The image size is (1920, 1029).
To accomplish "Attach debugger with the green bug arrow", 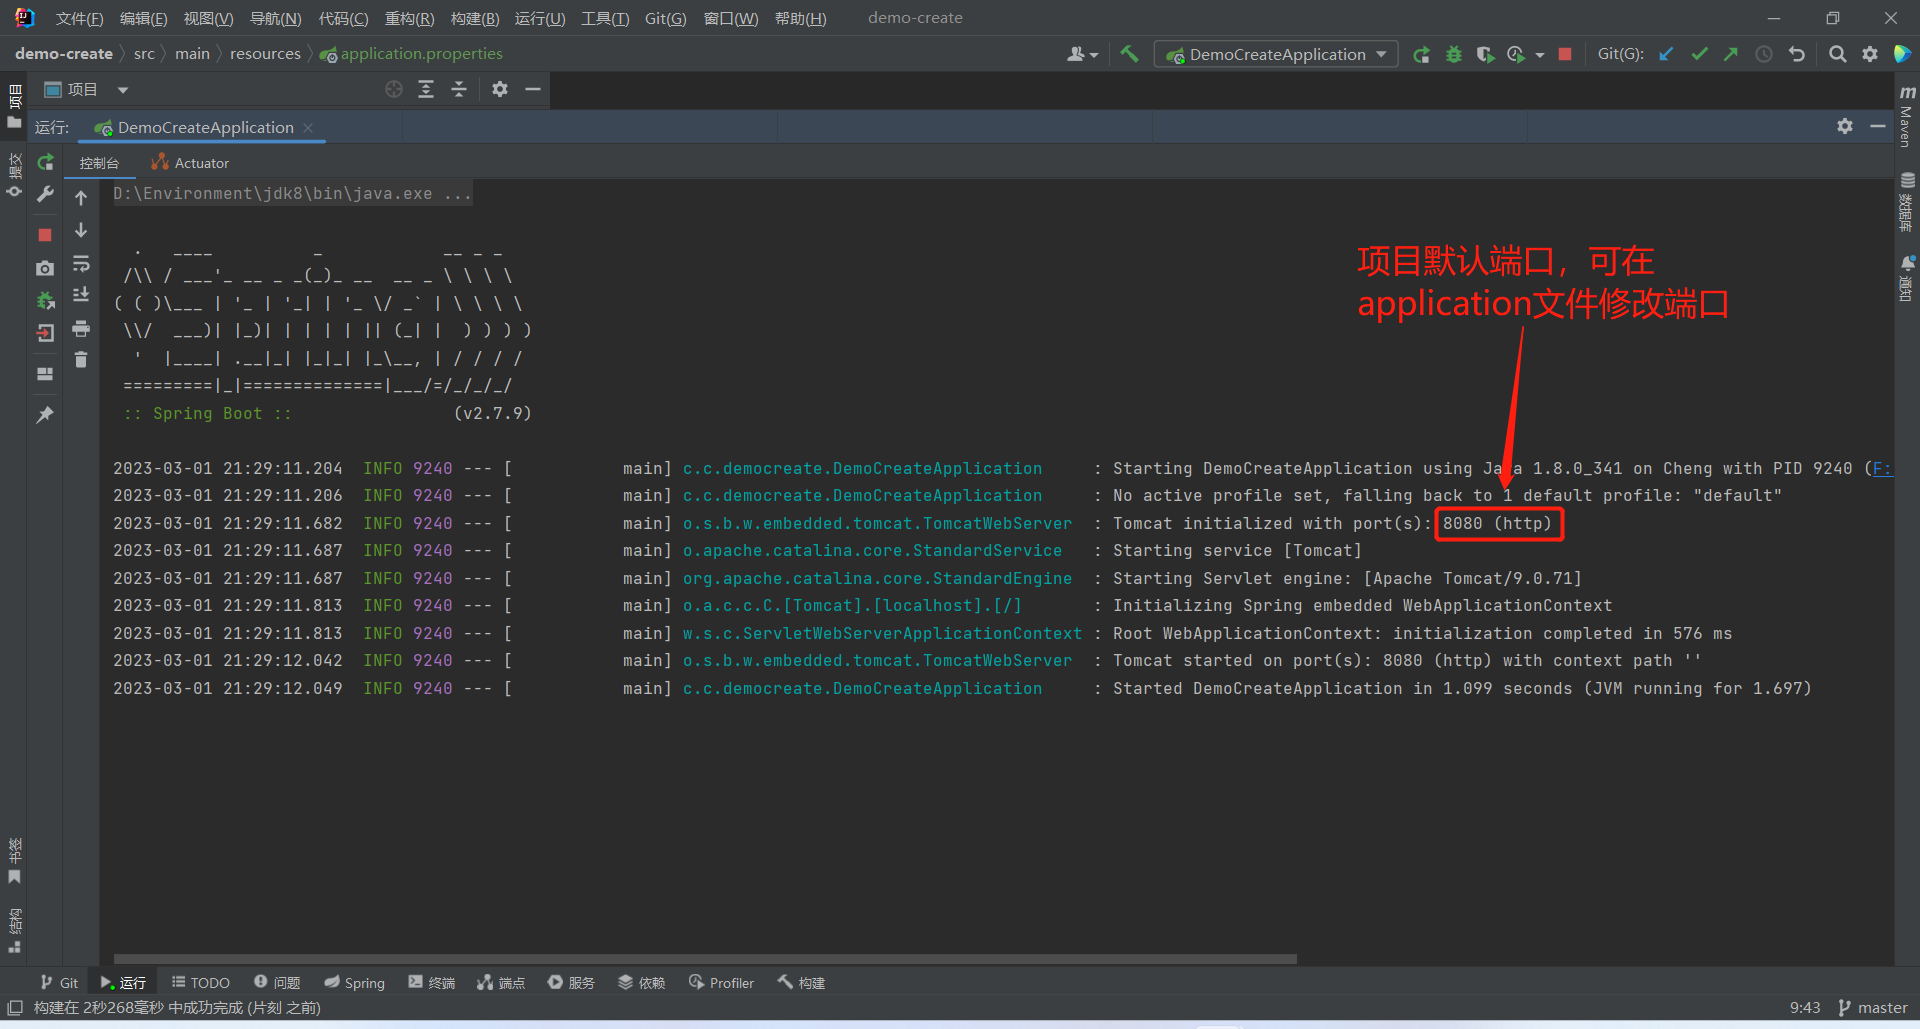I will (x=45, y=300).
